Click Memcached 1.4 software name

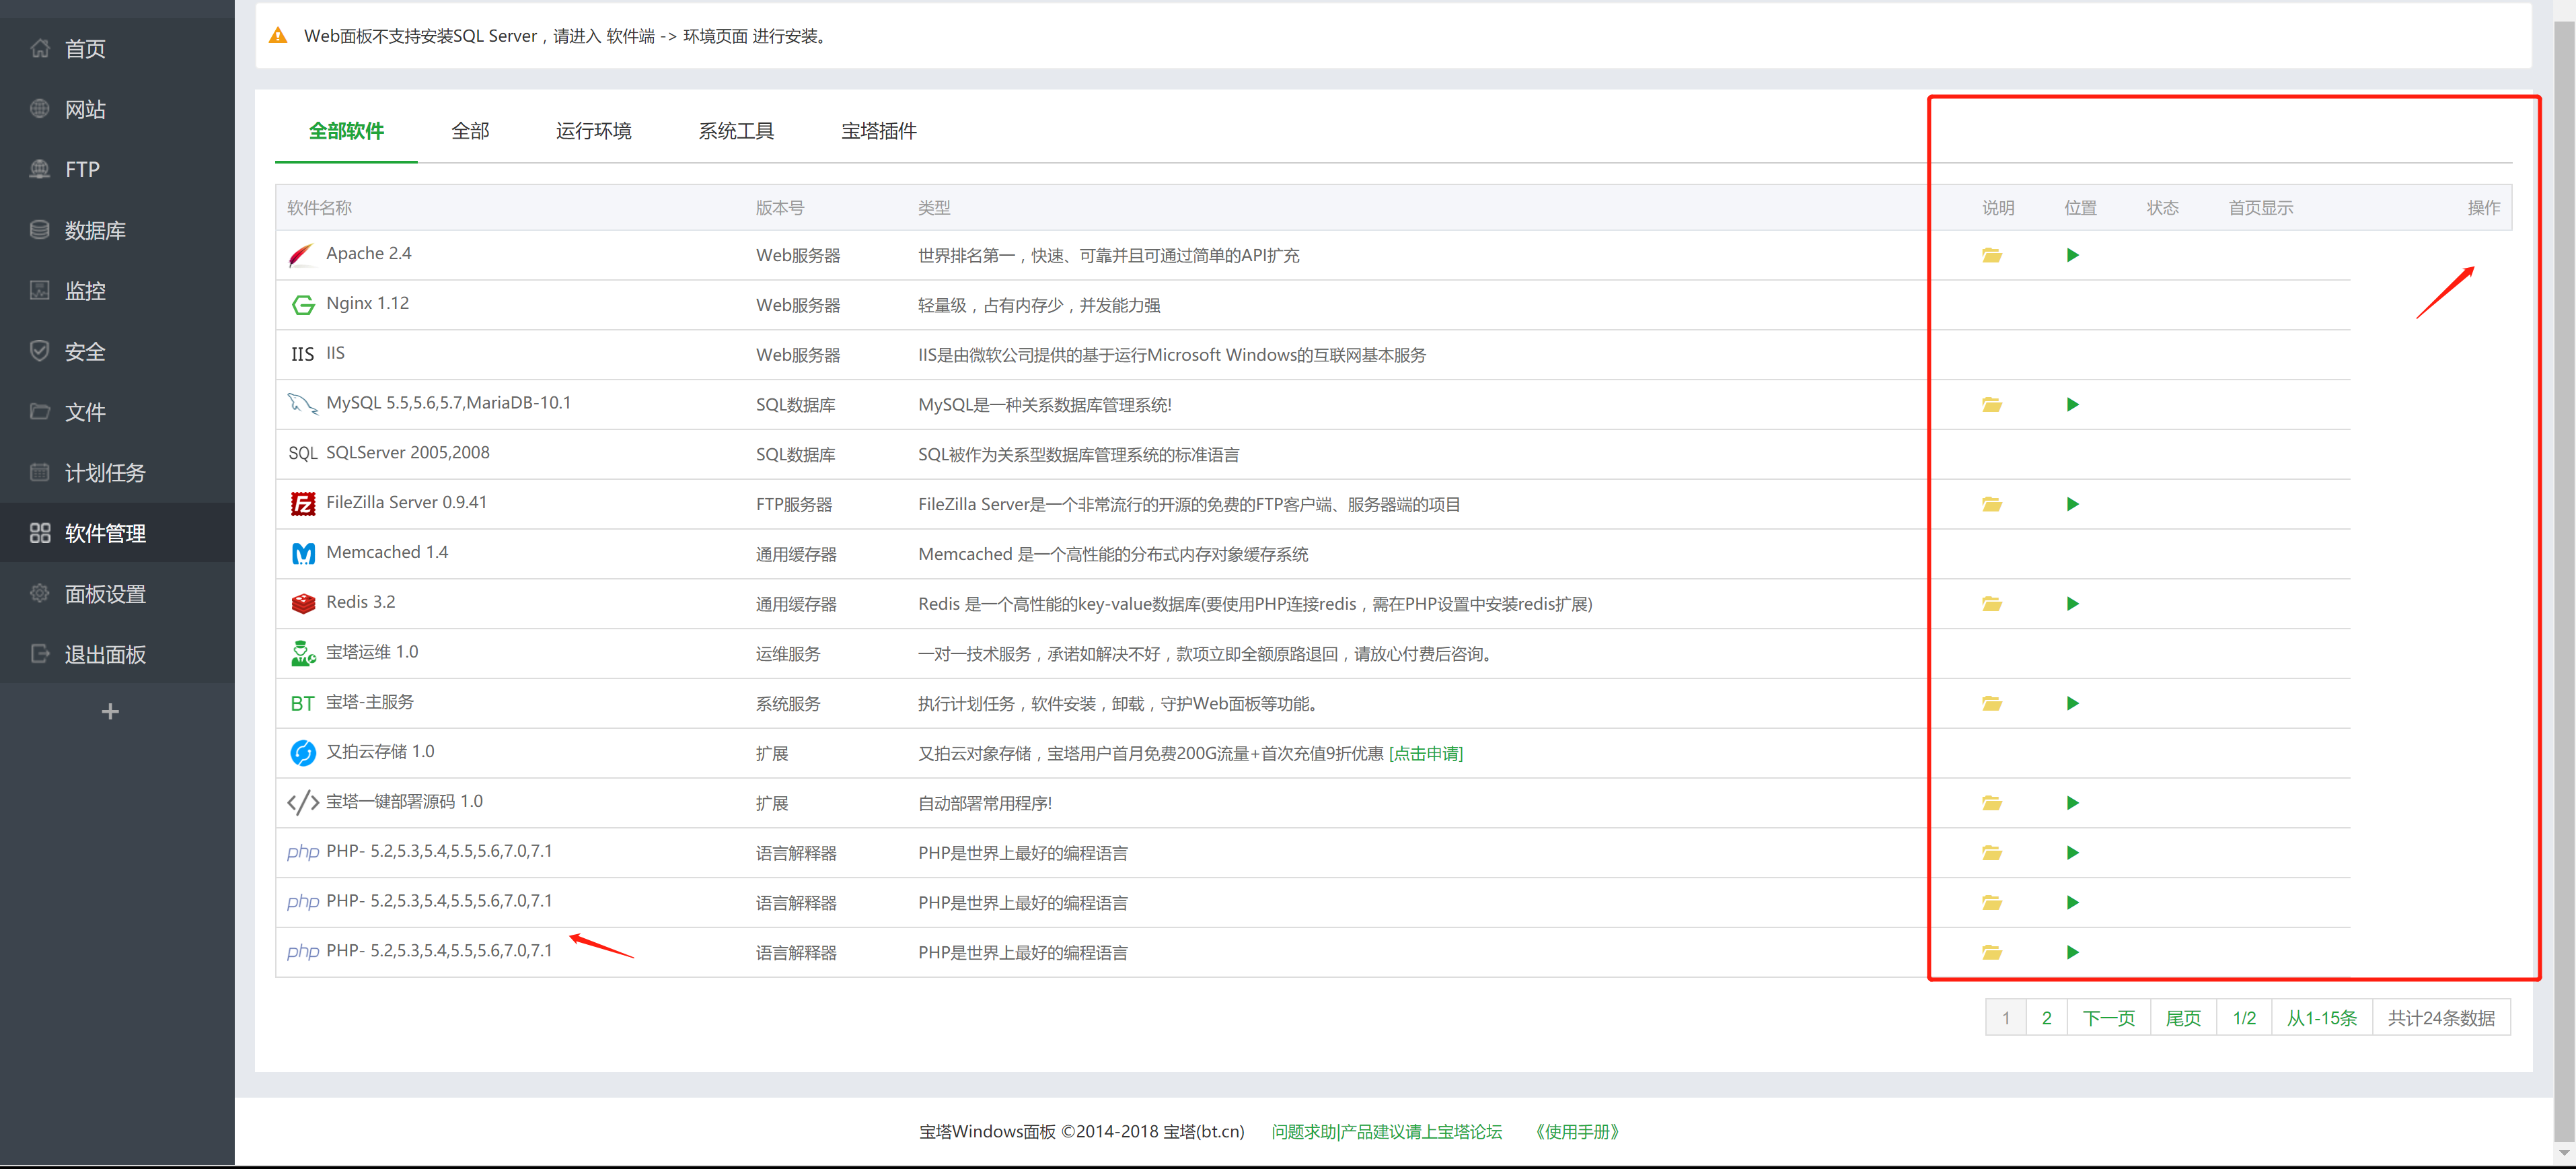(386, 552)
